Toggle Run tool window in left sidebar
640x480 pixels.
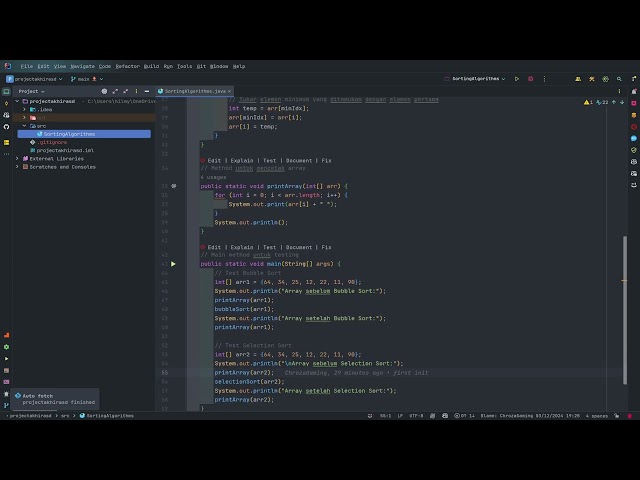point(6,359)
